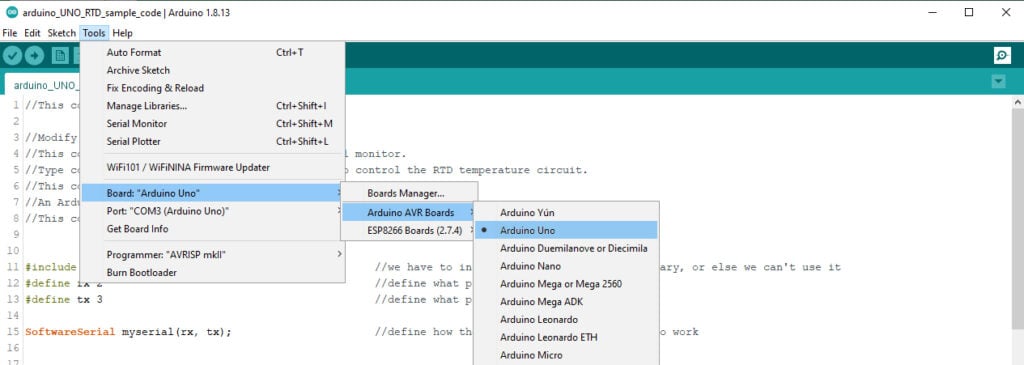
Task: Click the New sketch document icon
Action: pyautogui.click(x=60, y=56)
